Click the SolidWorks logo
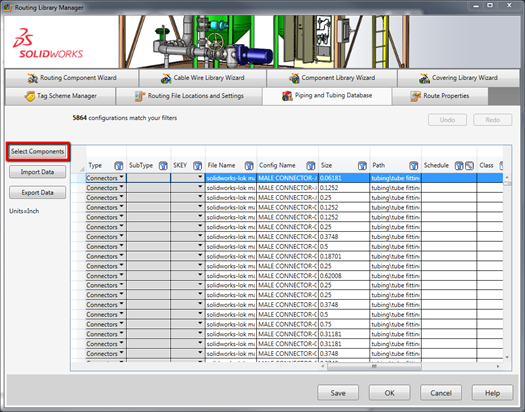Image resolution: width=525 pixels, height=412 pixels. tap(48, 44)
